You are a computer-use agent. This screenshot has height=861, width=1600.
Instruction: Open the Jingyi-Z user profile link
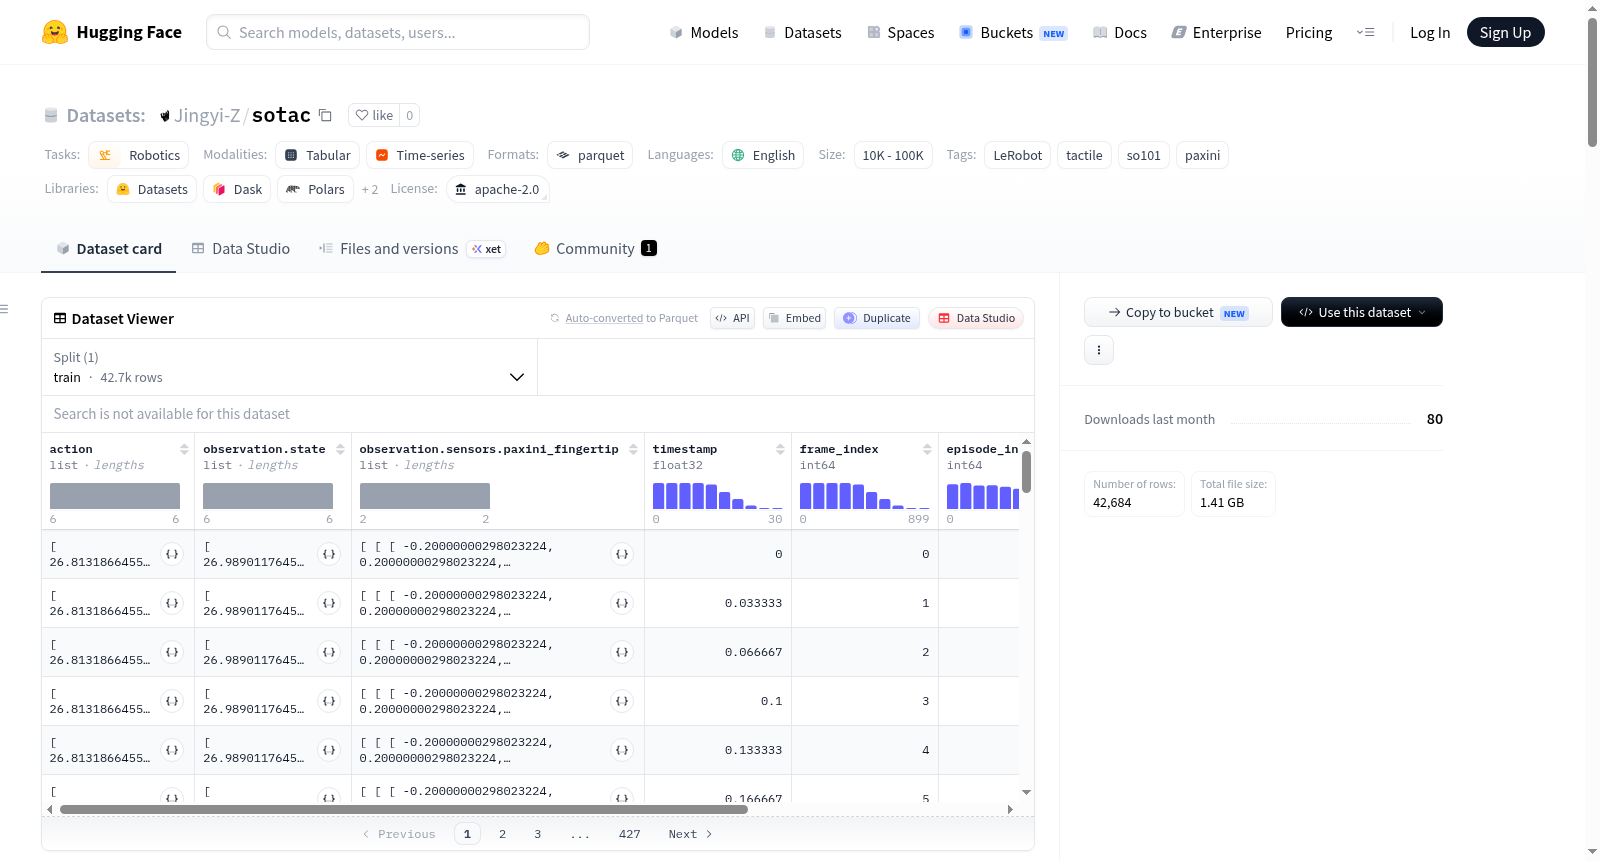(207, 115)
